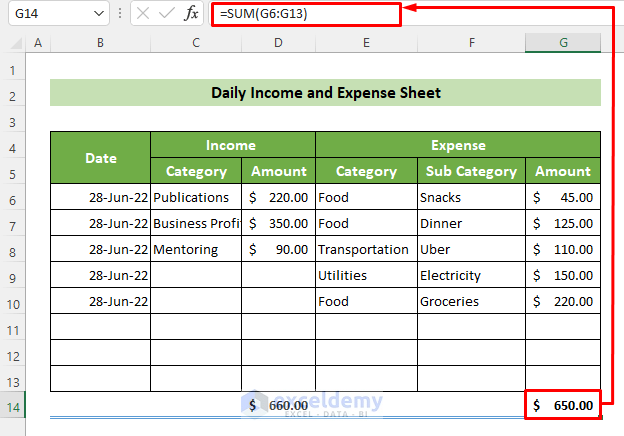Click the Income header cell
This screenshot has width=624, height=436.
pyautogui.click(x=232, y=145)
